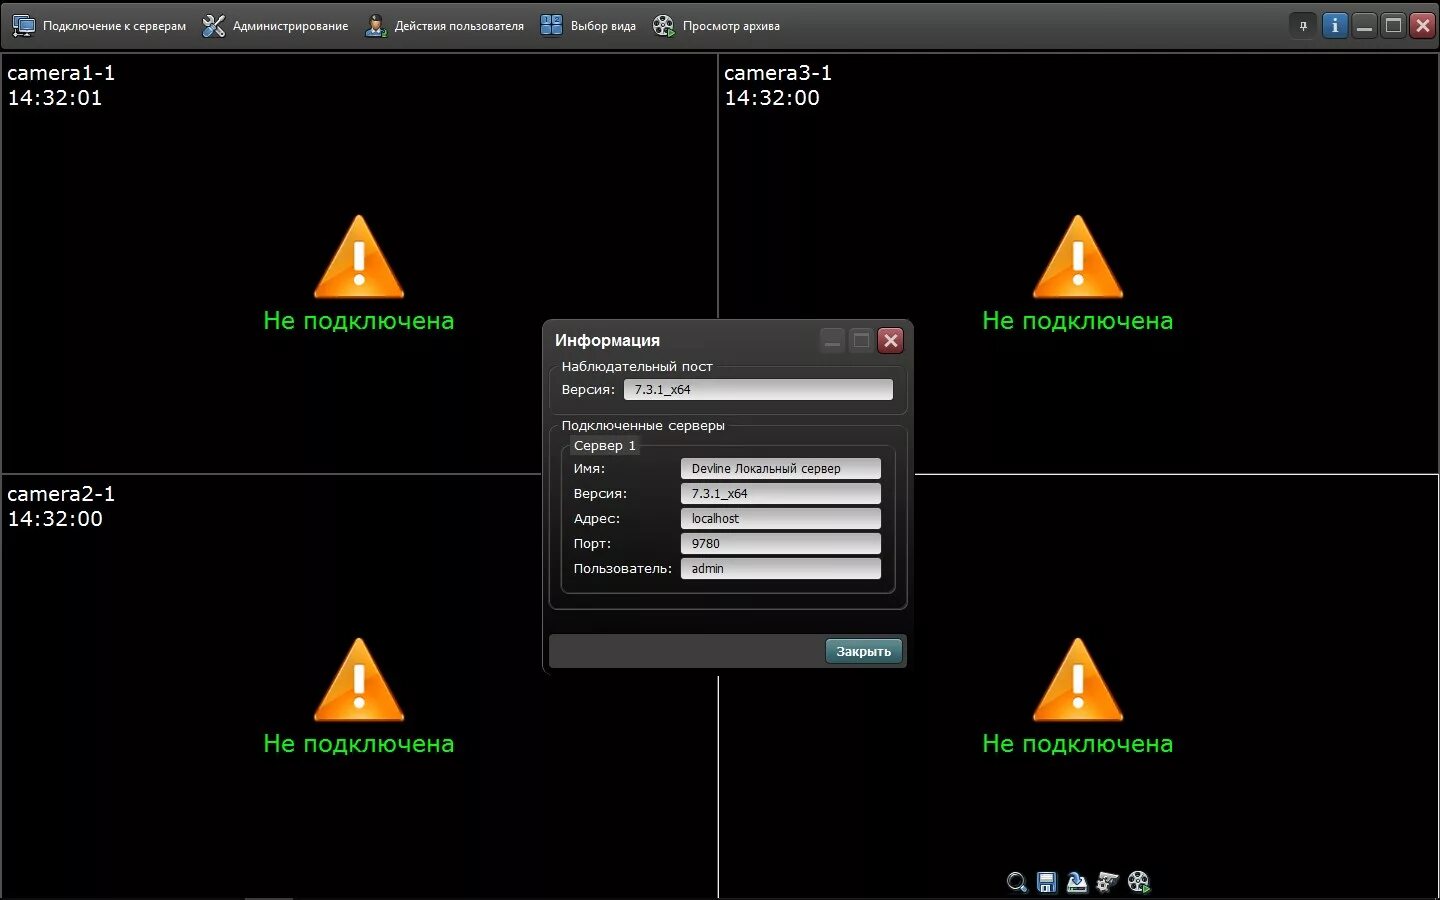The image size is (1440, 900).
Task: Click the warning triangle in the camera3-1 cell
Action: point(1078,258)
